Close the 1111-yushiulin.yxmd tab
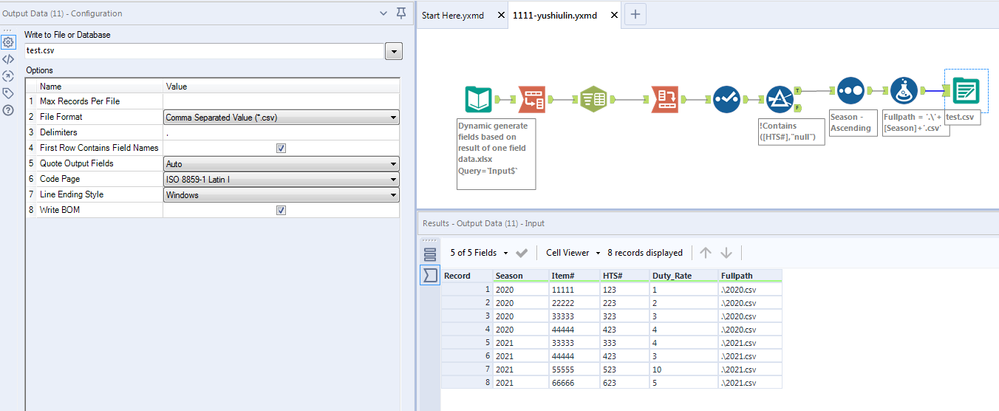Screen dimensions: 999x411 [614, 15]
